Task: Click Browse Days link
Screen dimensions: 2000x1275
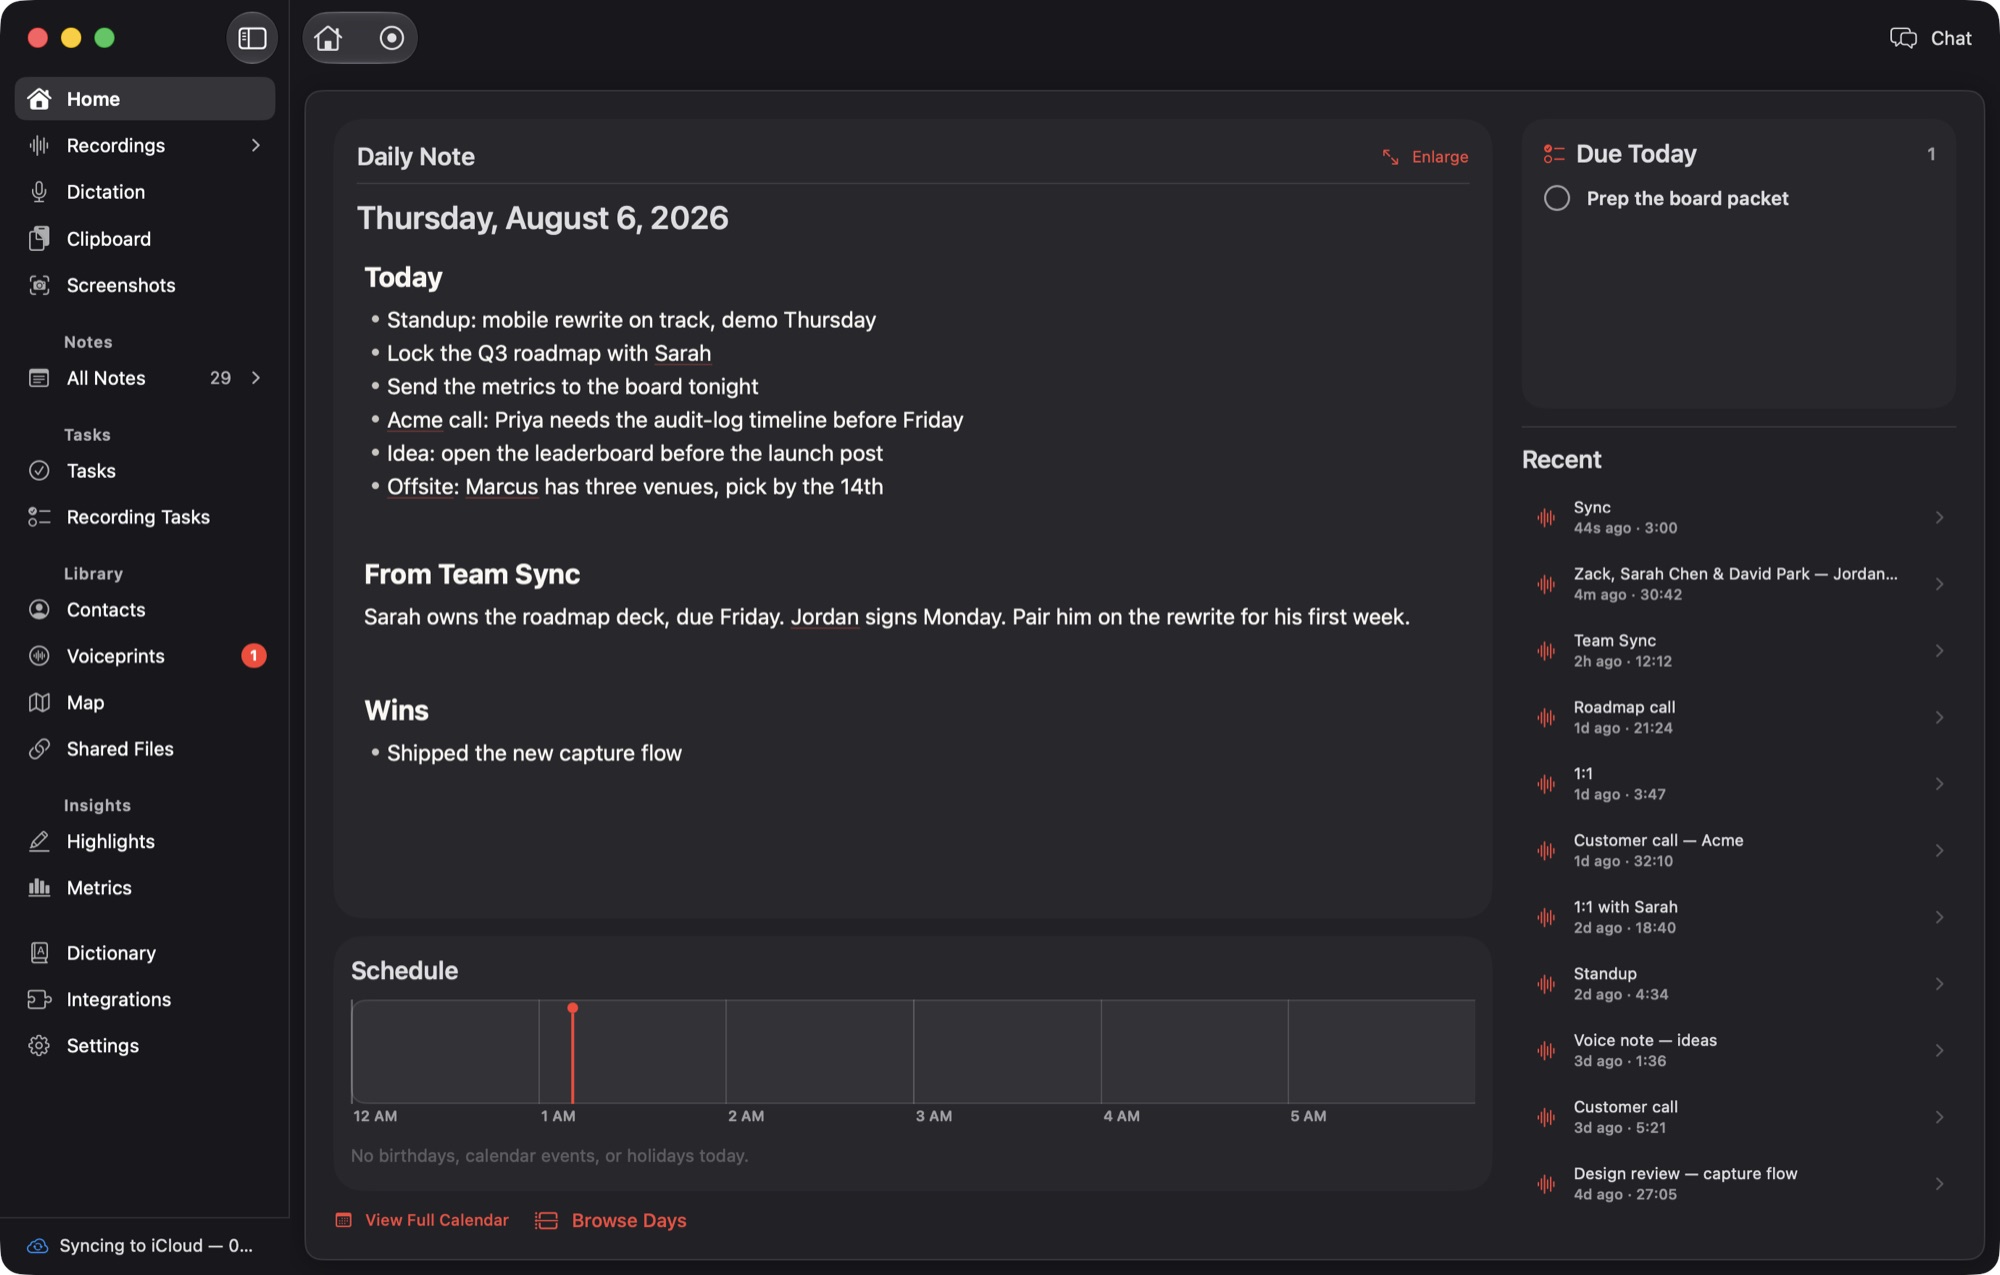Action: 610,1221
